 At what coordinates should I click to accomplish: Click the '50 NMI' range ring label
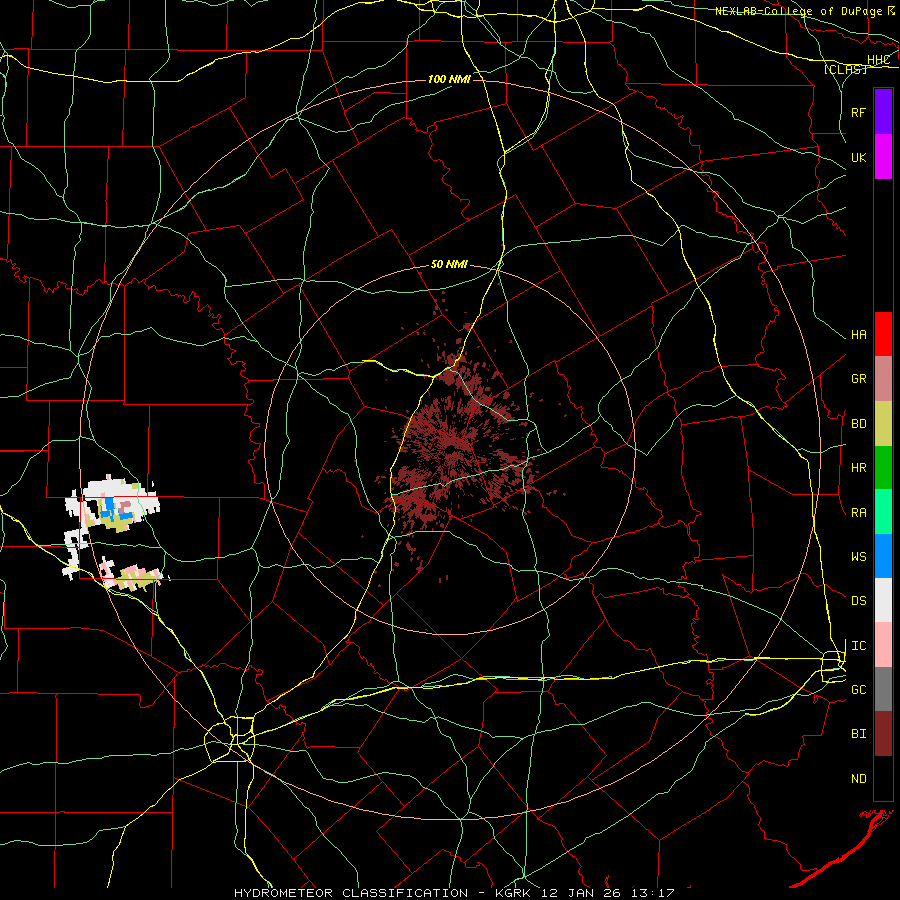(x=449, y=264)
